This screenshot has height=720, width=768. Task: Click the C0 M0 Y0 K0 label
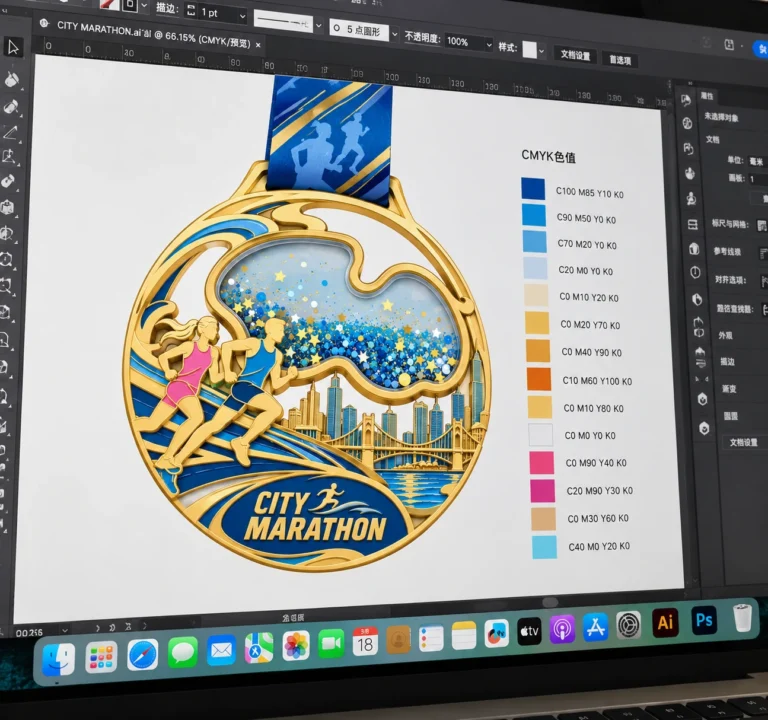[590, 435]
